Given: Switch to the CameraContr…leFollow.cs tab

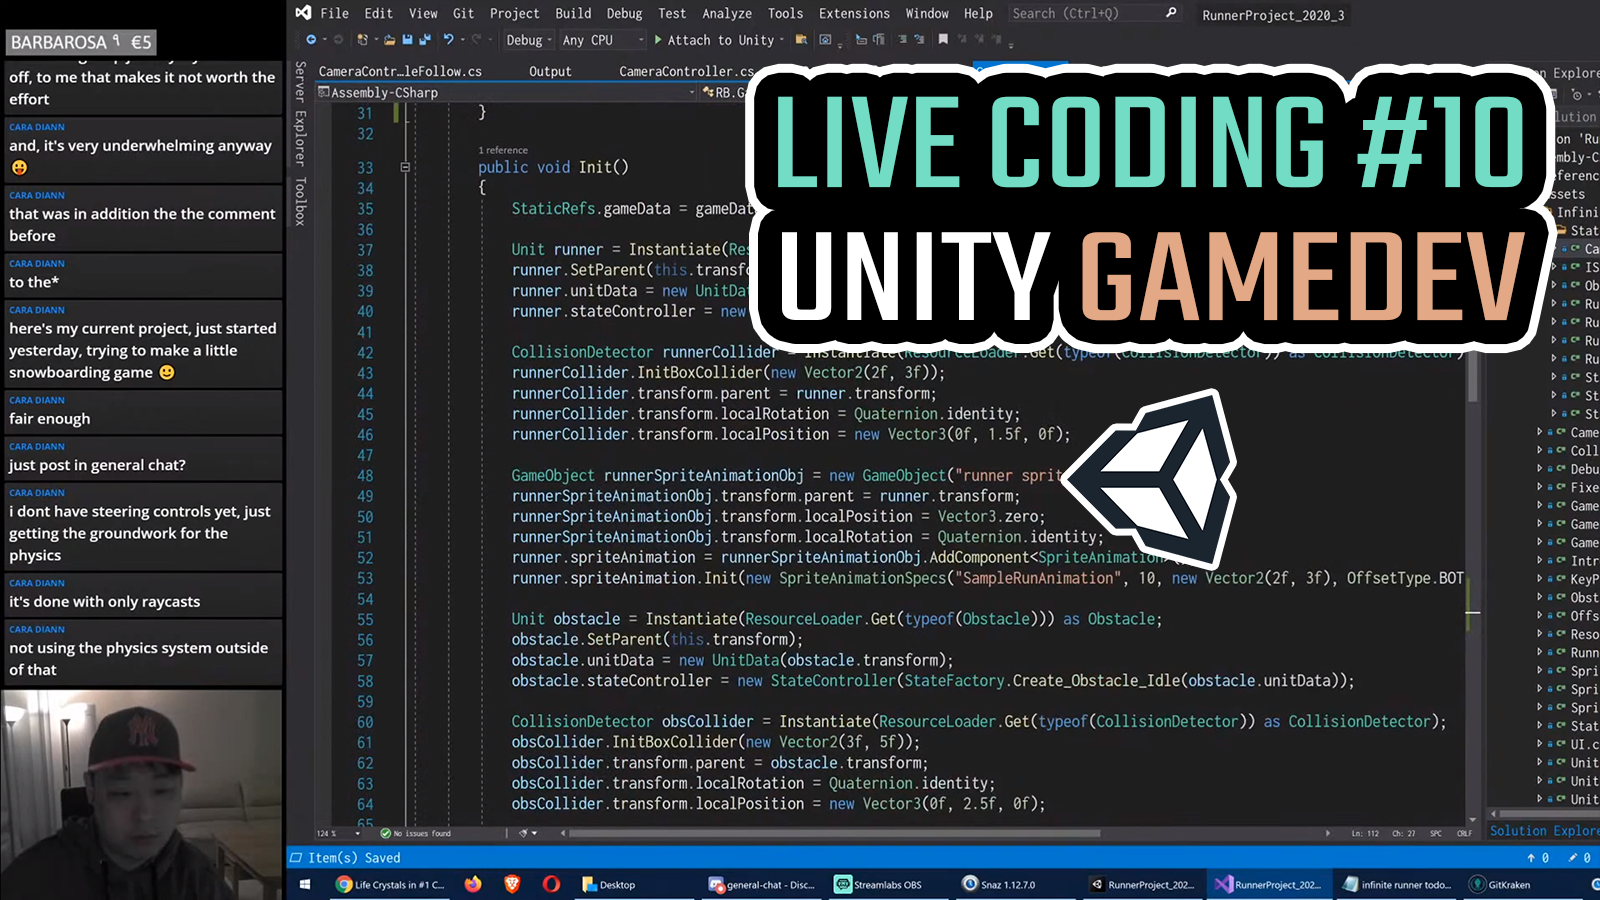Looking at the screenshot, I should 400,71.
